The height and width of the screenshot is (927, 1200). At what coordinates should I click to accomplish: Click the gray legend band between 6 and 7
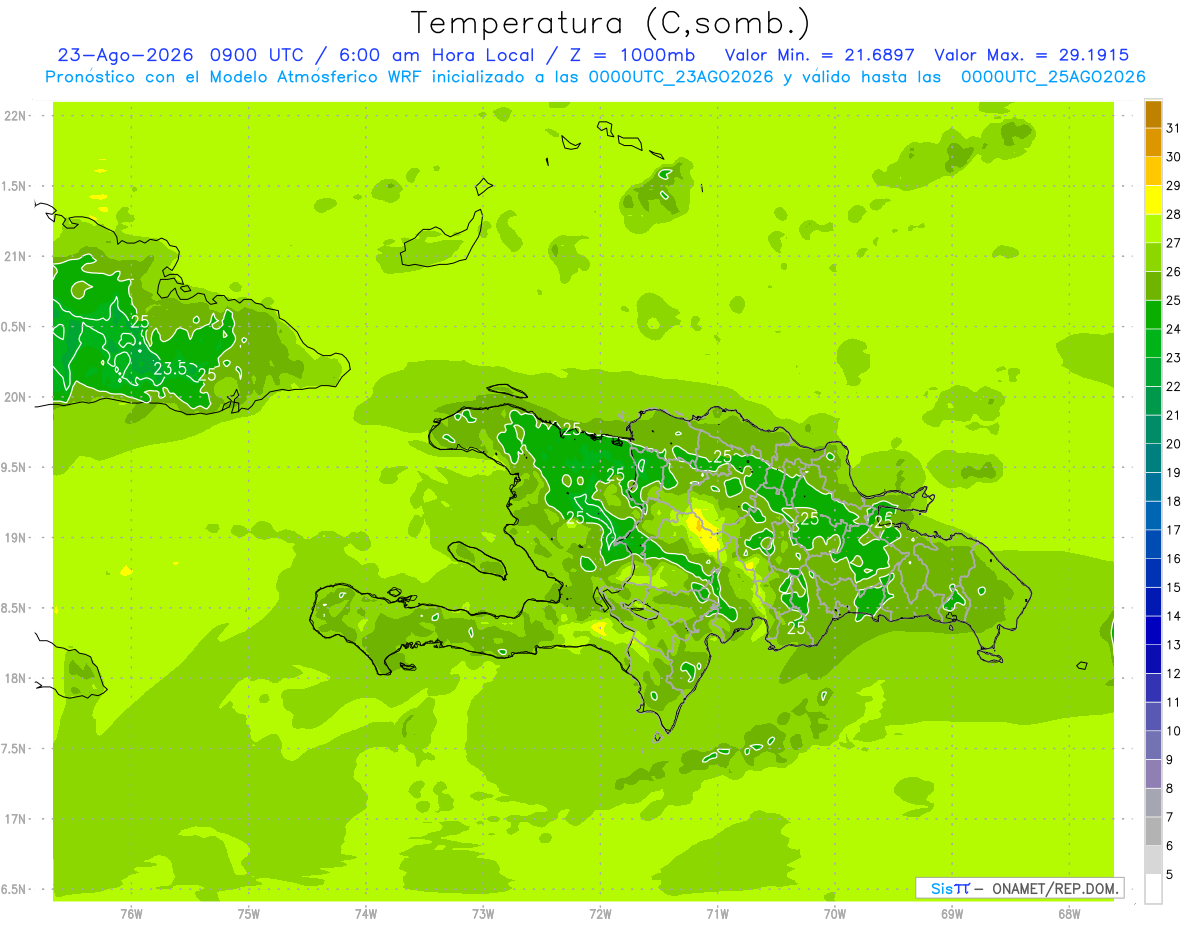click(x=1154, y=831)
